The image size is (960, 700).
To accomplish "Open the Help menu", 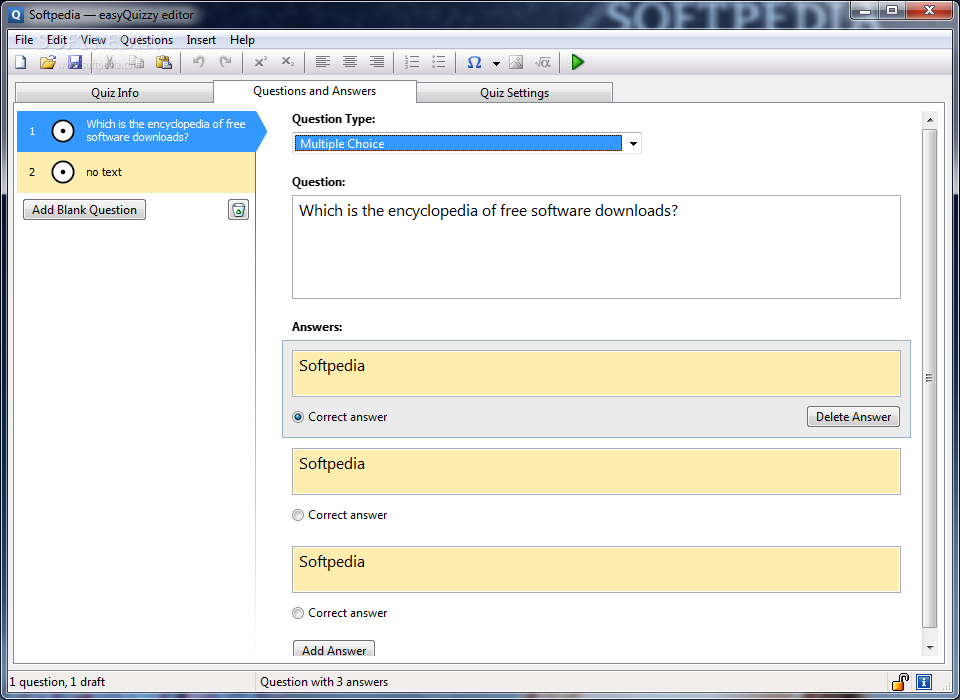I will (242, 40).
